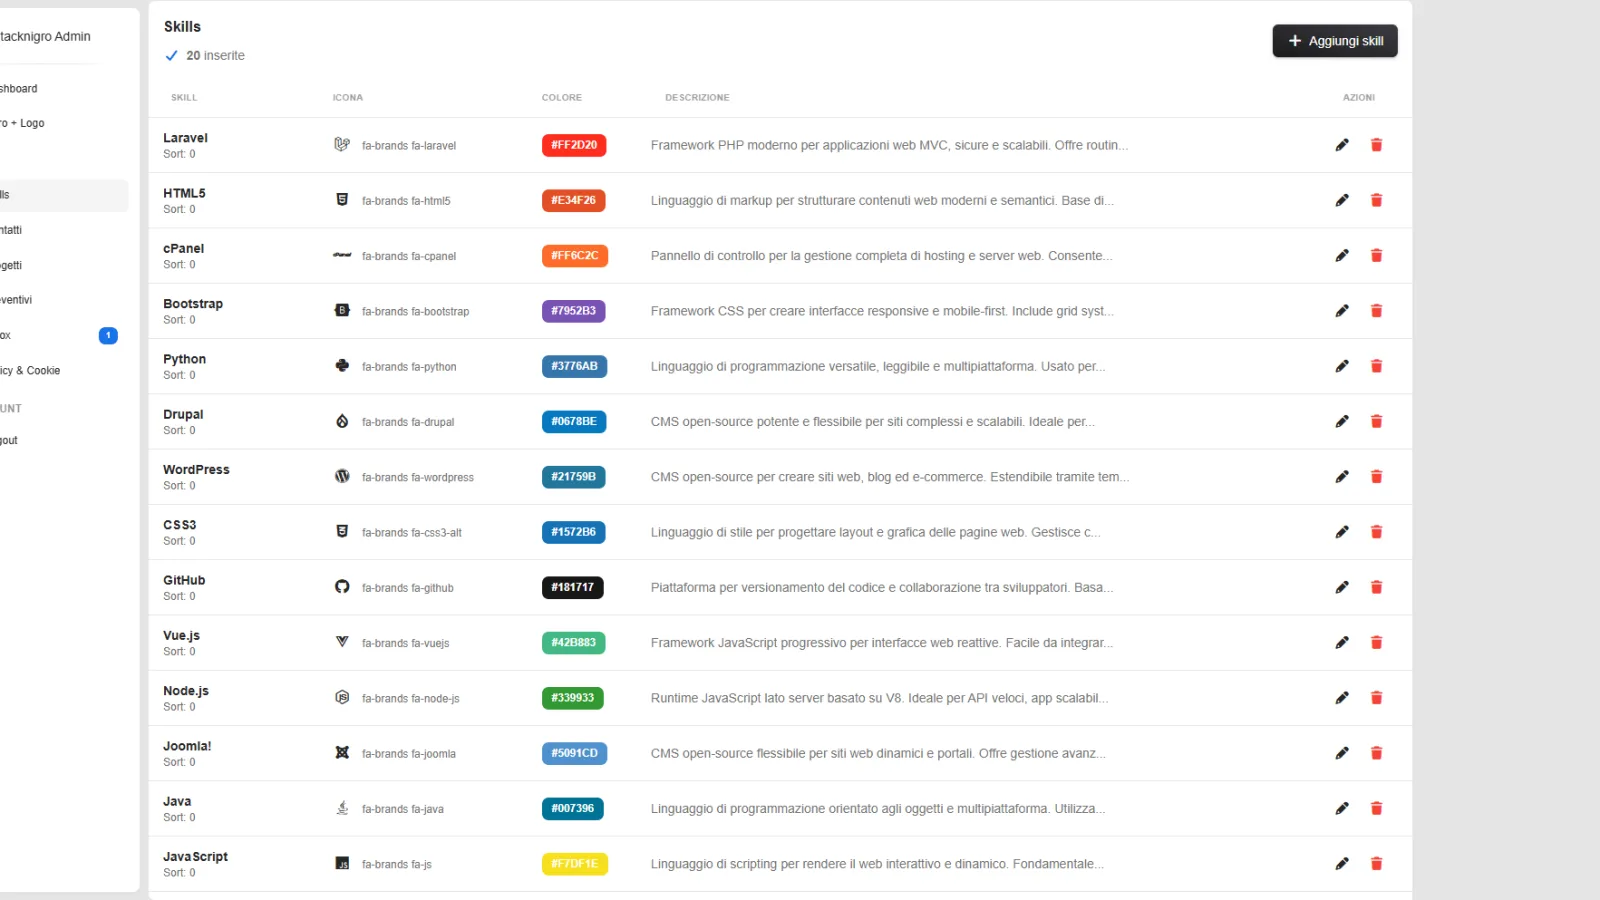
Task: Click the #42B883 Vue.js color badge
Action: (x=574, y=643)
